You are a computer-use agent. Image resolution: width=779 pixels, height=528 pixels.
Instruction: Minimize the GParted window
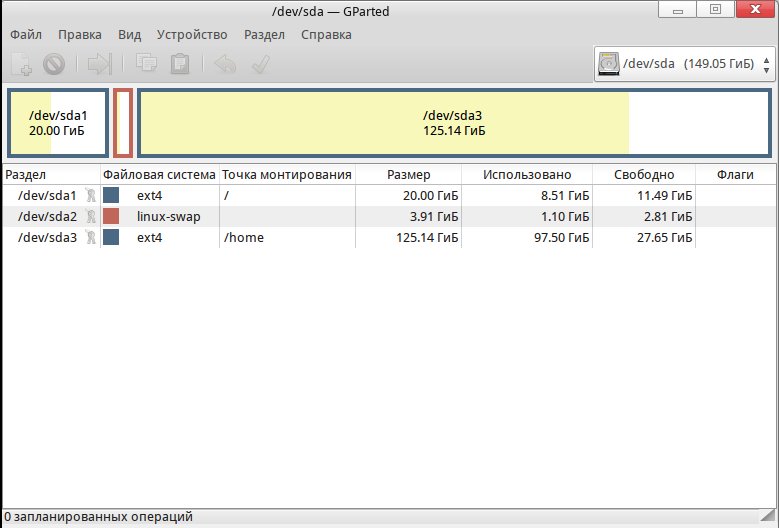[678, 9]
